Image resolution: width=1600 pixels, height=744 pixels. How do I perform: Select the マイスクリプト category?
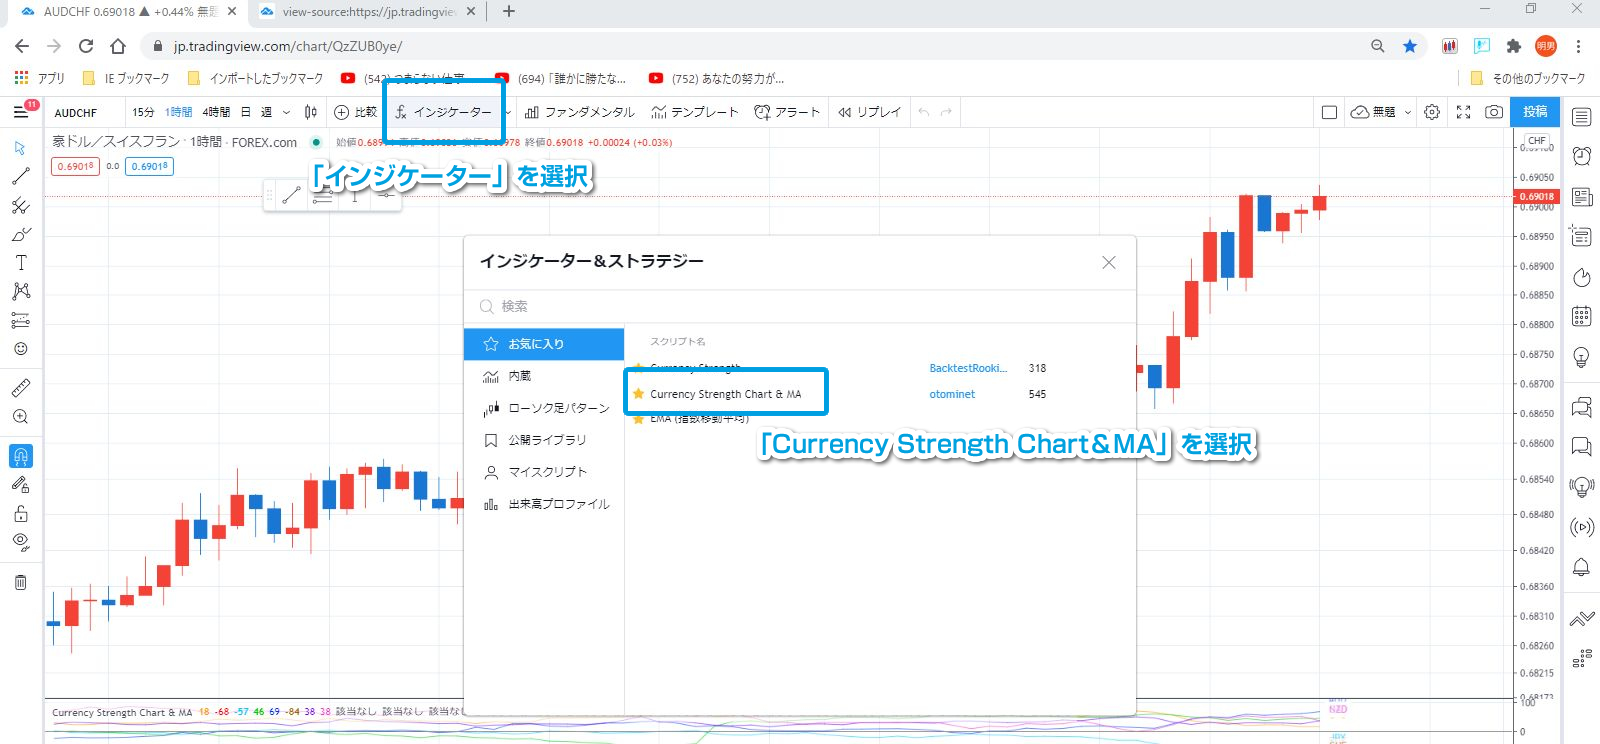pyautogui.click(x=544, y=472)
